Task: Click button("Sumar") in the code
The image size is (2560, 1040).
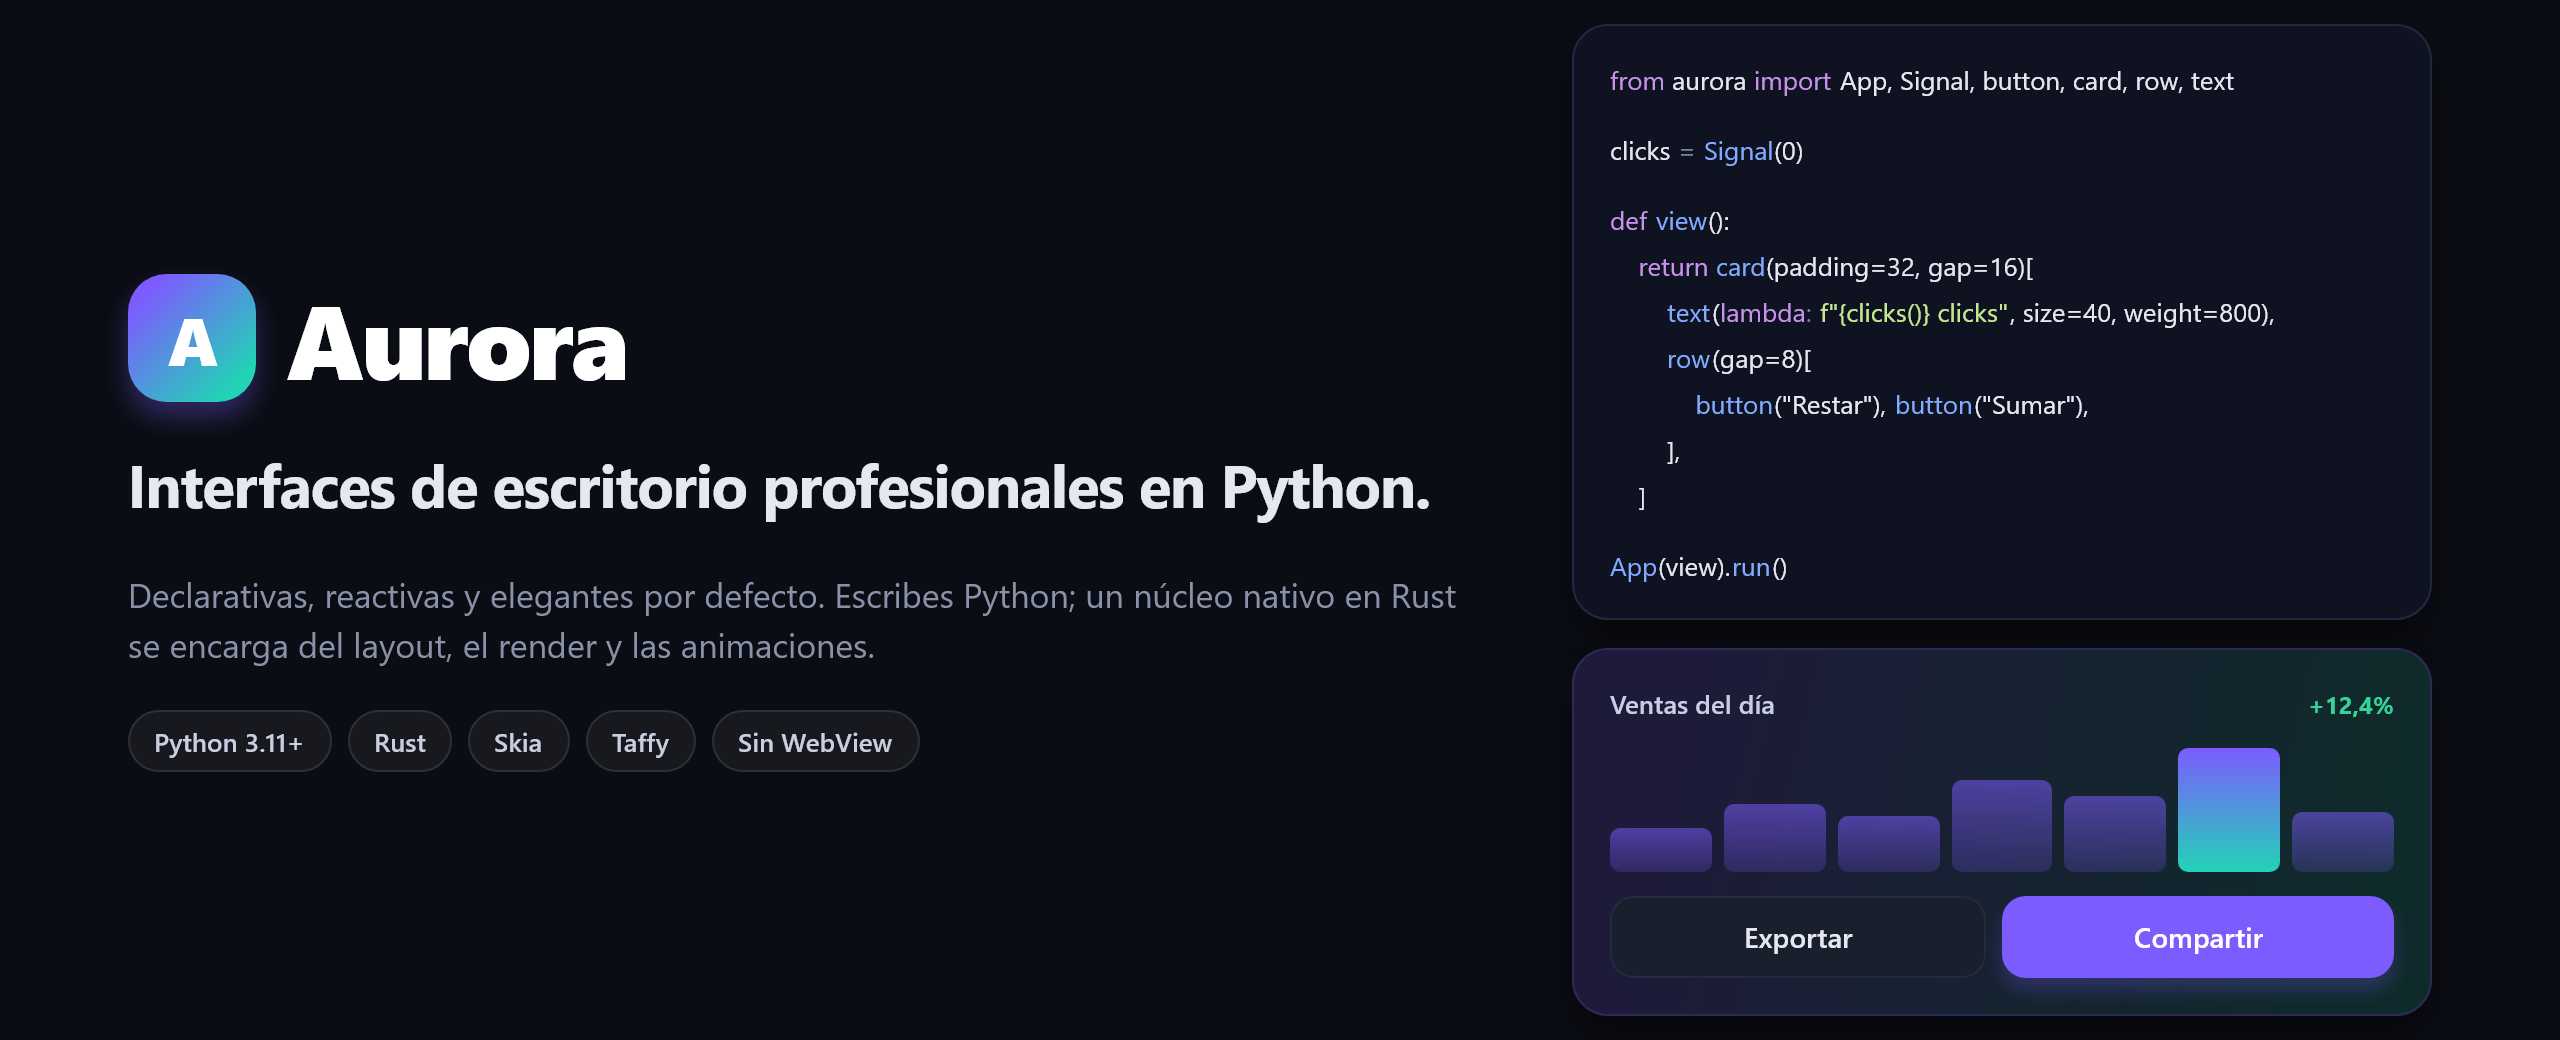Action: tap(1988, 406)
